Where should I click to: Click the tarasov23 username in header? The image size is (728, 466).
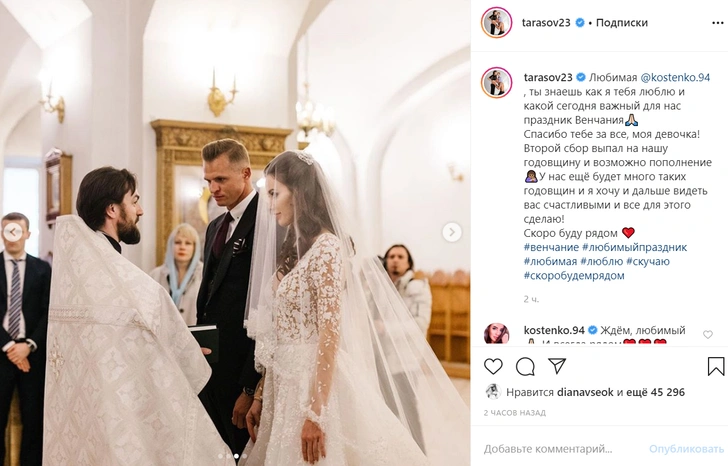(x=546, y=22)
